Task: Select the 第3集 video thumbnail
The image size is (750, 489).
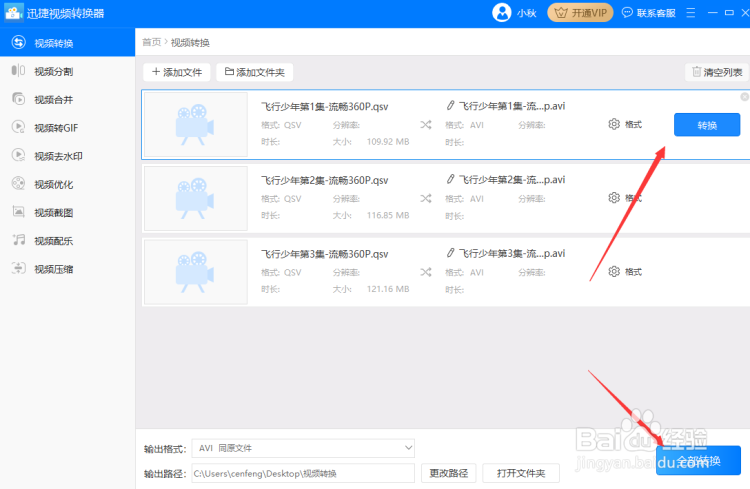Action: (196, 272)
